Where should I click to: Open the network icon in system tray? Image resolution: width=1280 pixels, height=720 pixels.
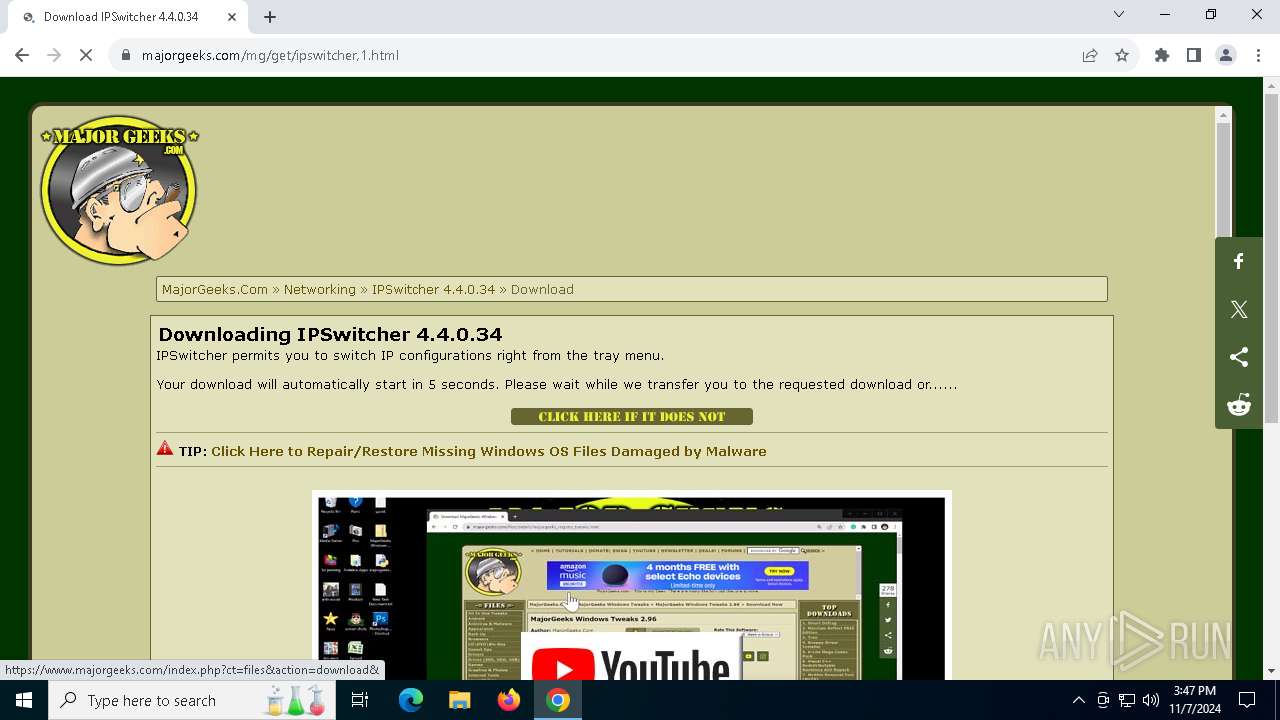(x=1127, y=700)
